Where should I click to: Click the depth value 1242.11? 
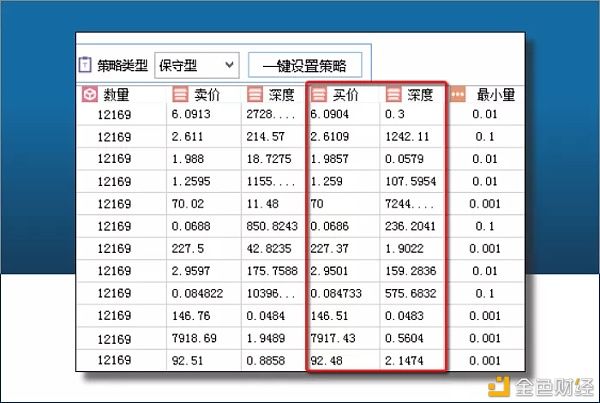point(407,137)
